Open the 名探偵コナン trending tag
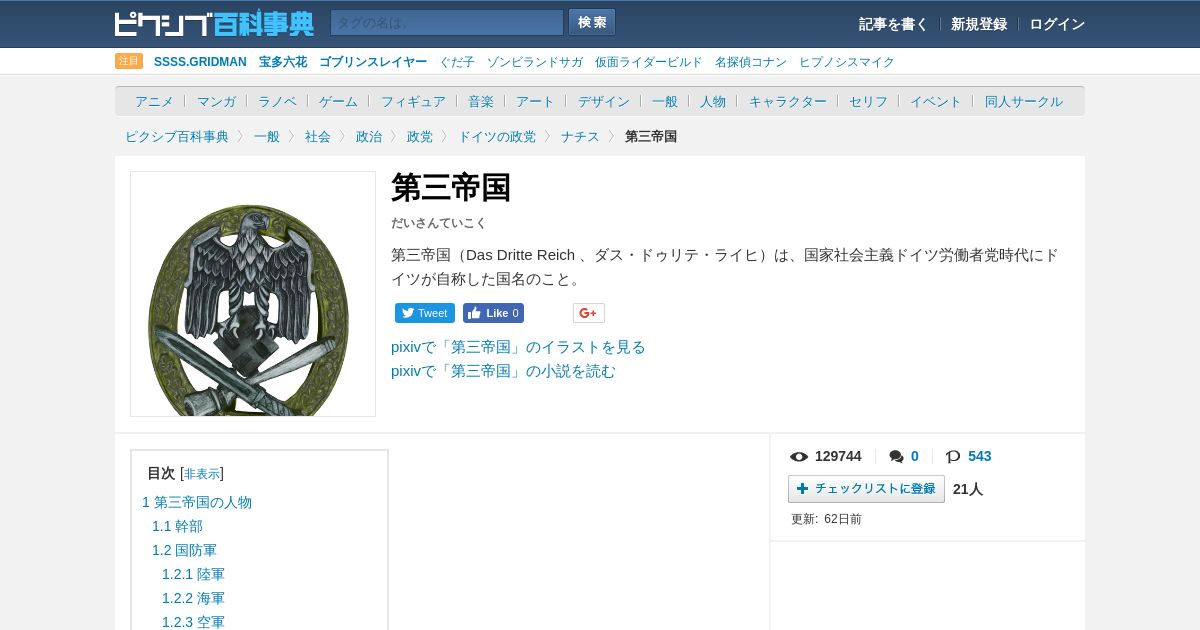The height and width of the screenshot is (630, 1200). pyautogui.click(x=751, y=62)
